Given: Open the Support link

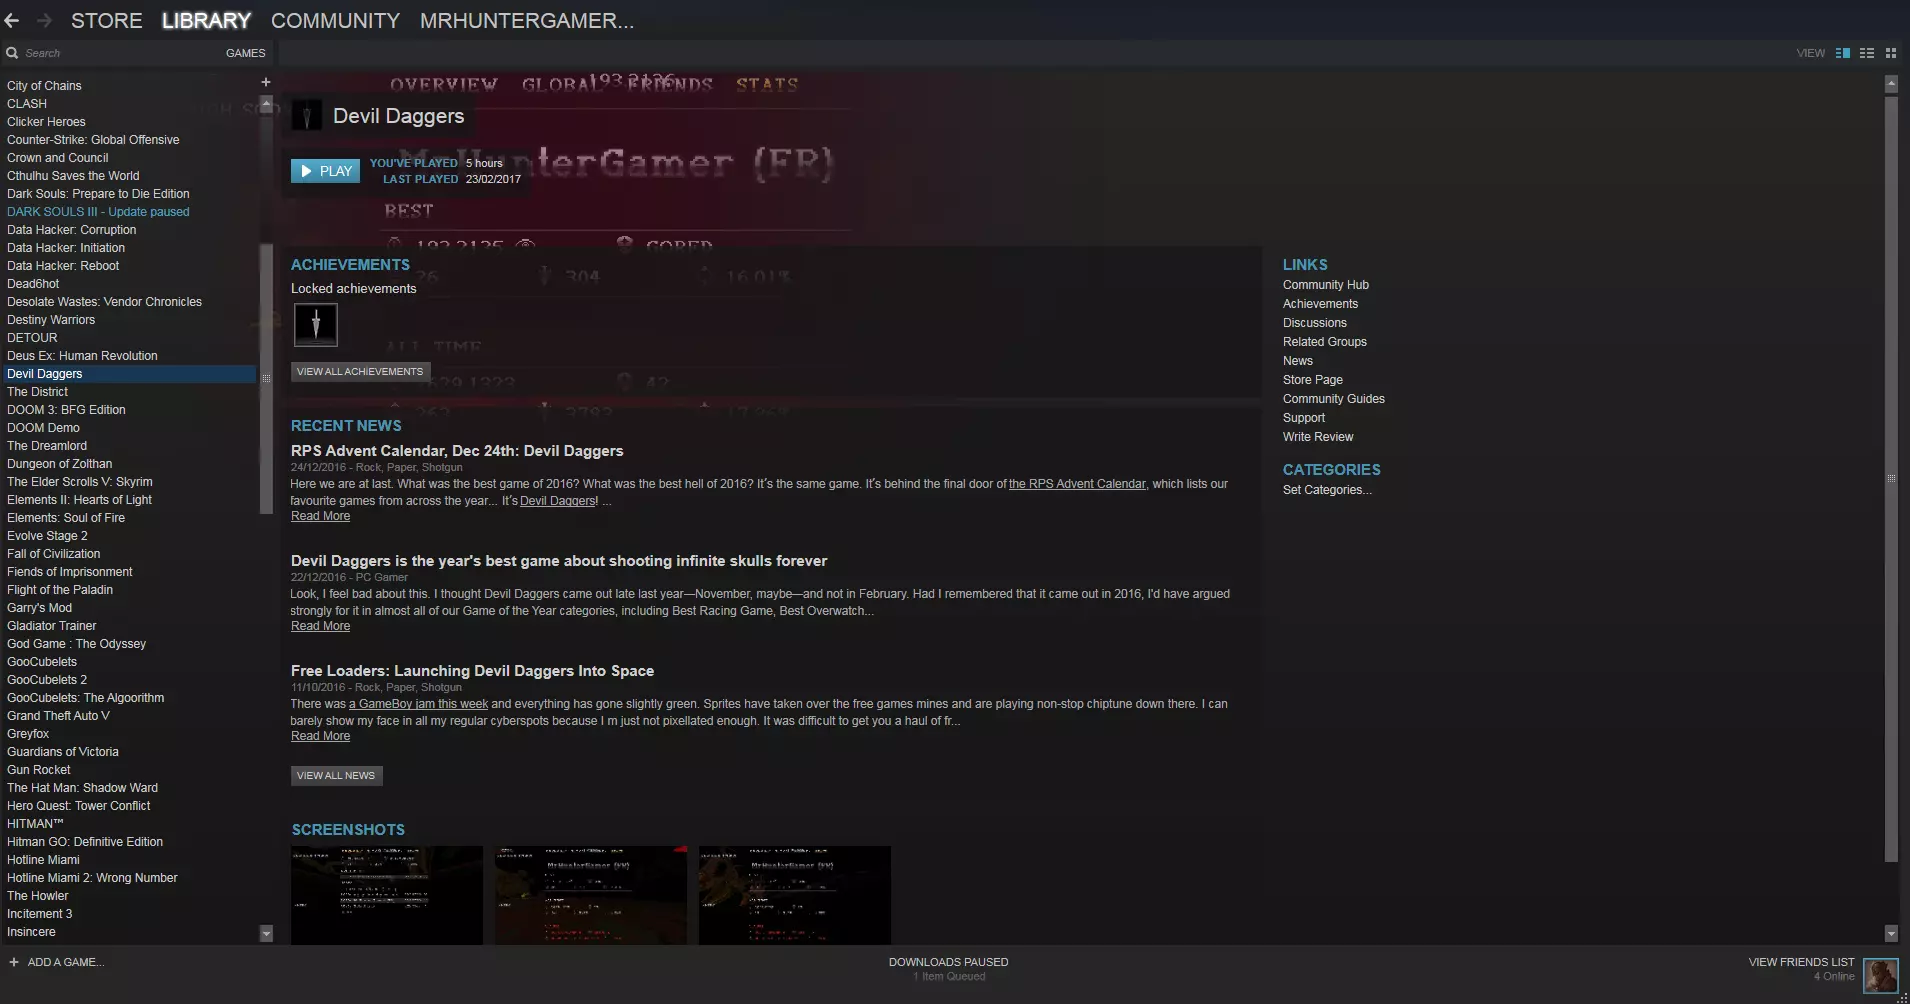Looking at the screenshot, I should click(x=1304, y=418).
